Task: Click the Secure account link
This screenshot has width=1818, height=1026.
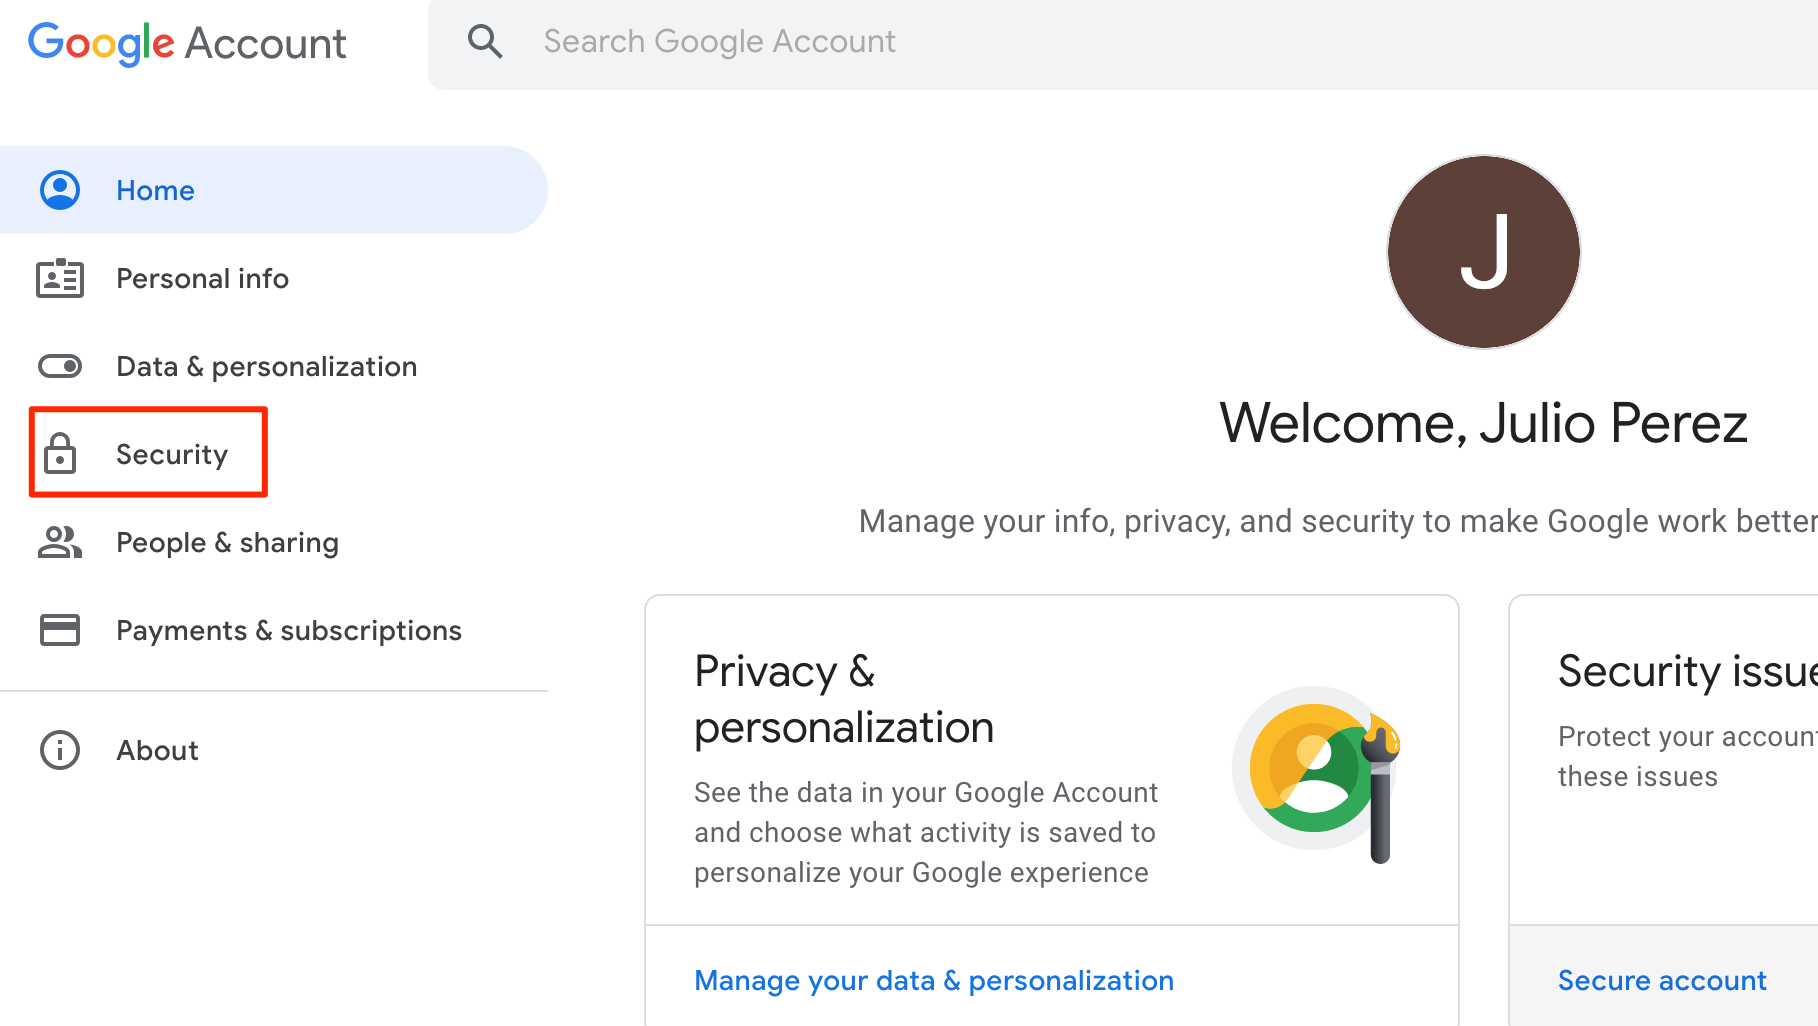Action: coord(1662,980)
